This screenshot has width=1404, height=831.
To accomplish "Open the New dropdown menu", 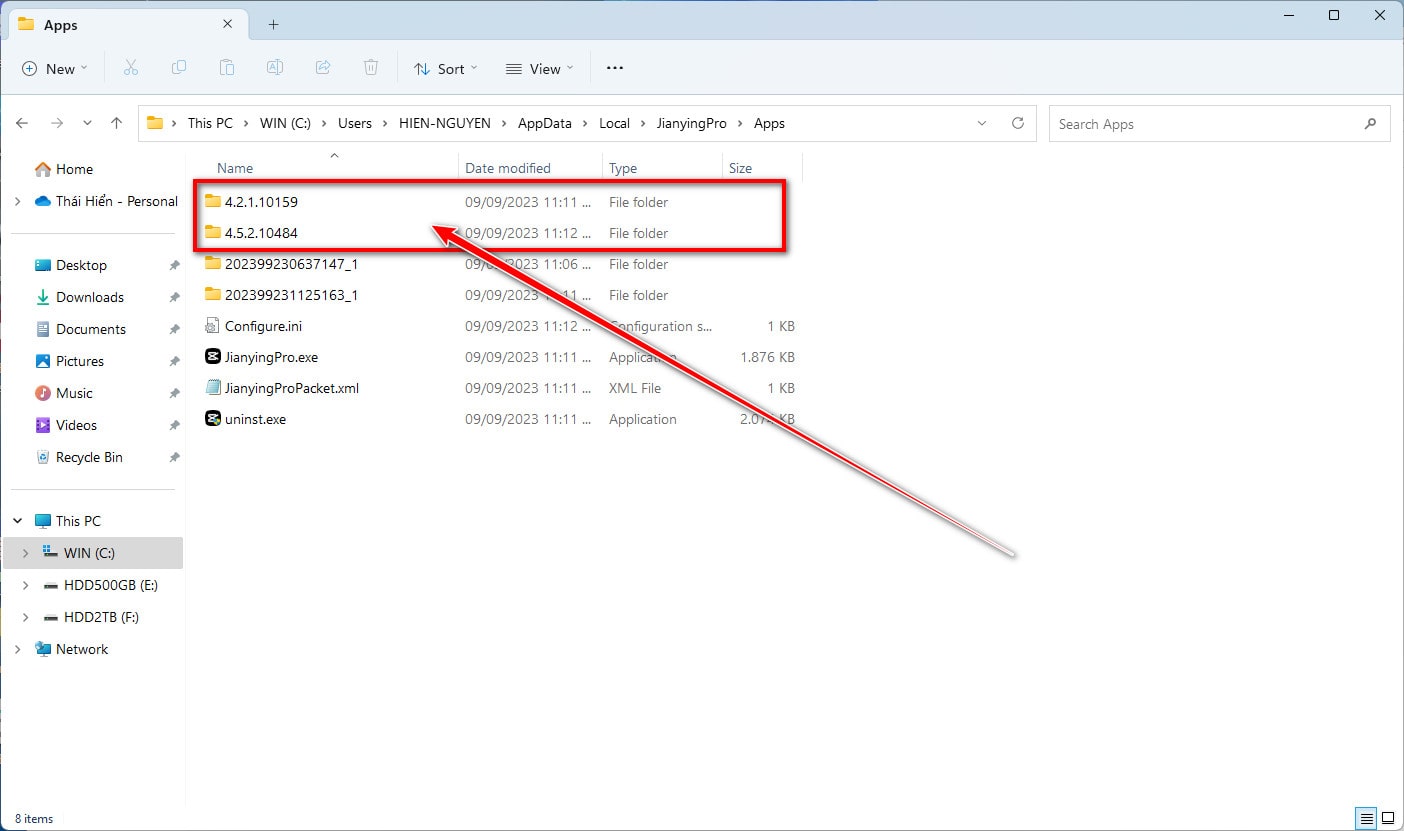I will pyautogui.click(x=54, y=68).
